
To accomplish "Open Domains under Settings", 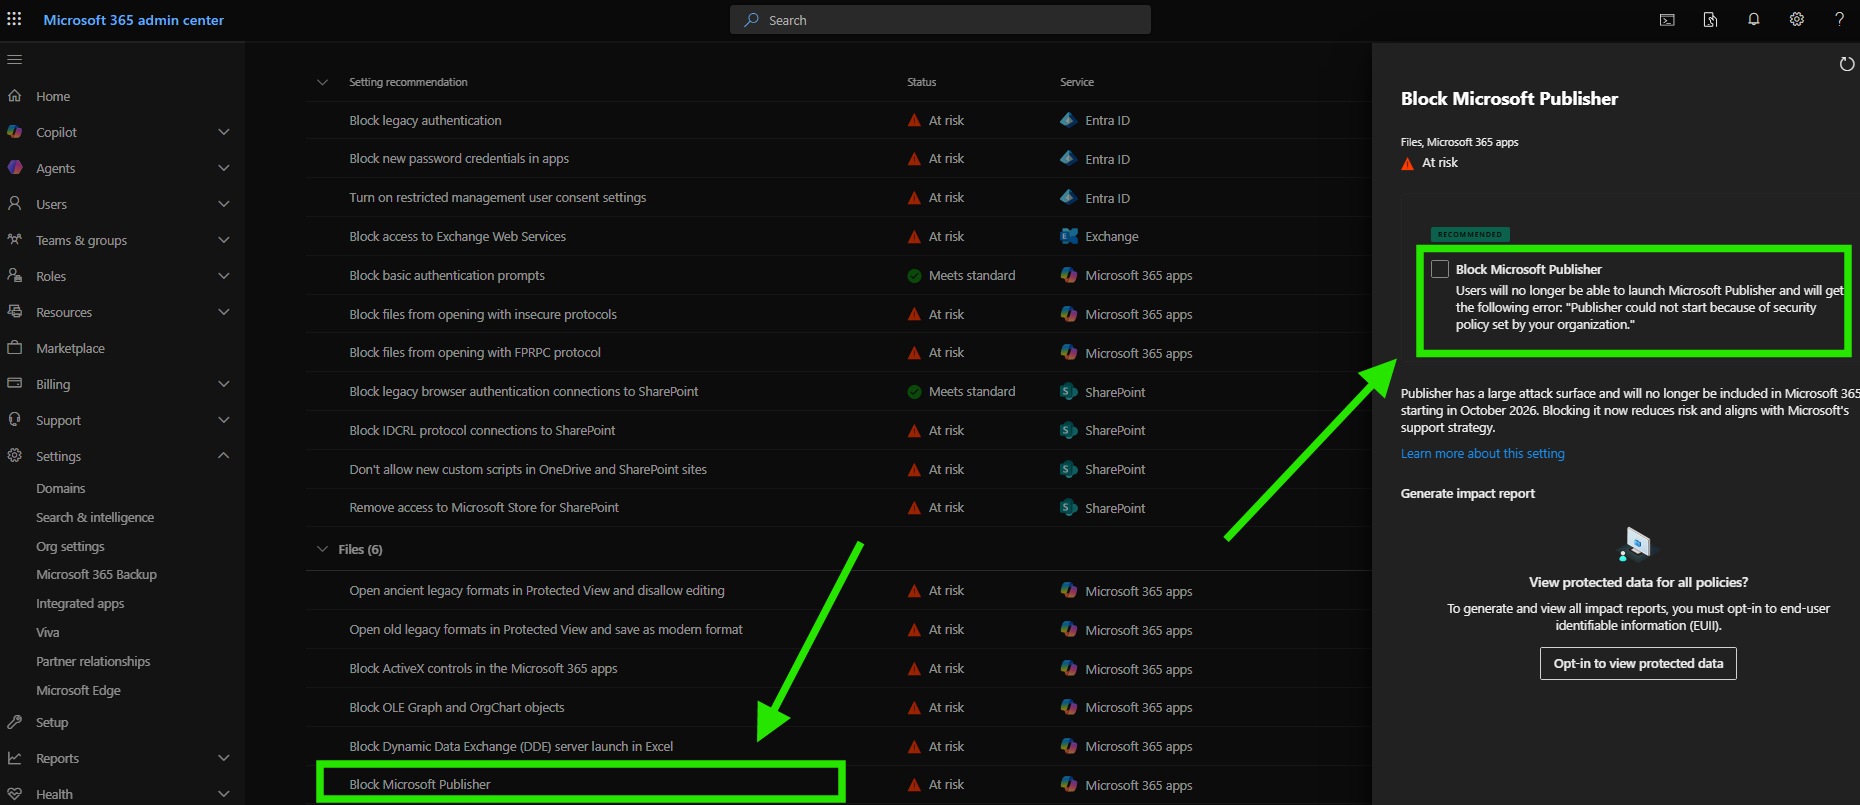I will click(61, 489).
